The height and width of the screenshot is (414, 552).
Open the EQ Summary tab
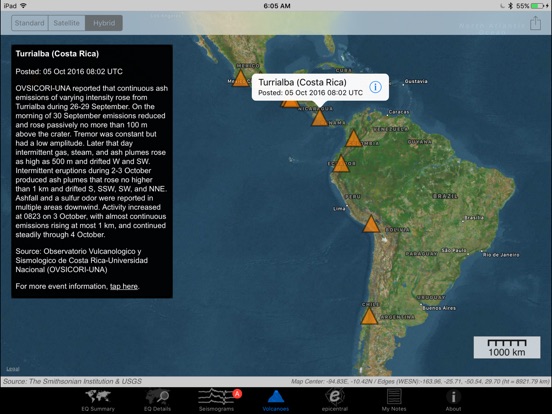click(x=98, y=401)
